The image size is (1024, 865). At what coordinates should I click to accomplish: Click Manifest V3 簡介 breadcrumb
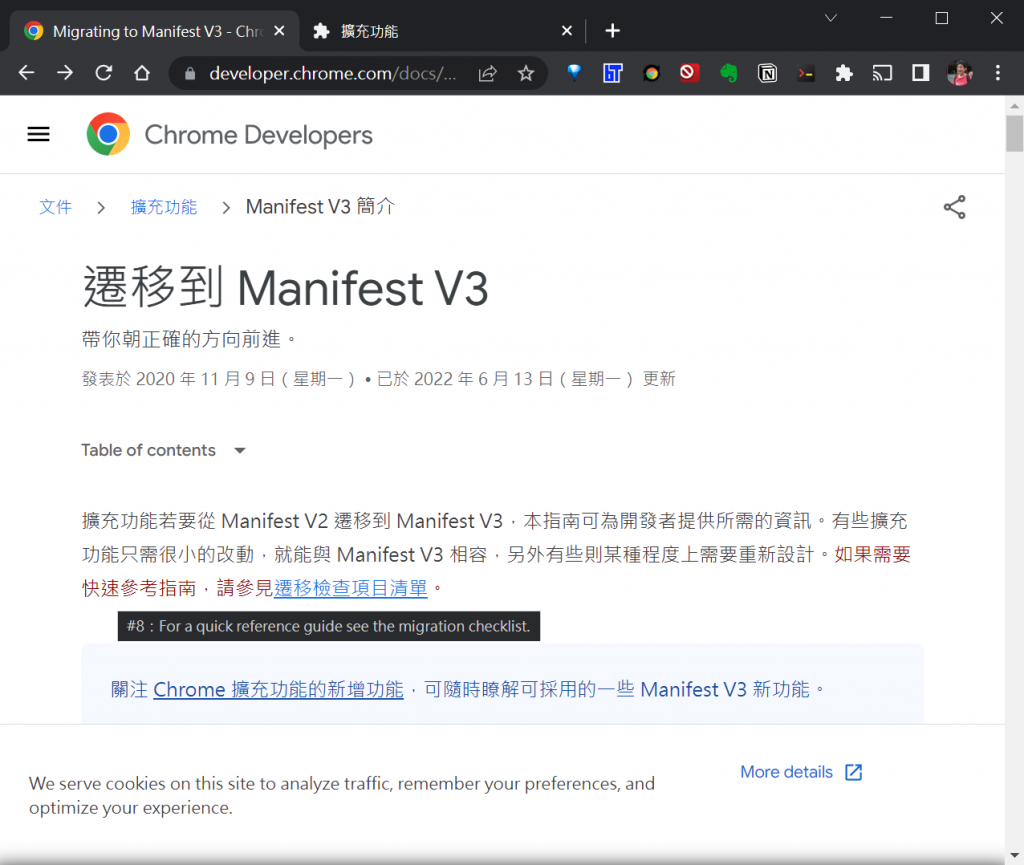pyautogui.click(x=320, y=206)
